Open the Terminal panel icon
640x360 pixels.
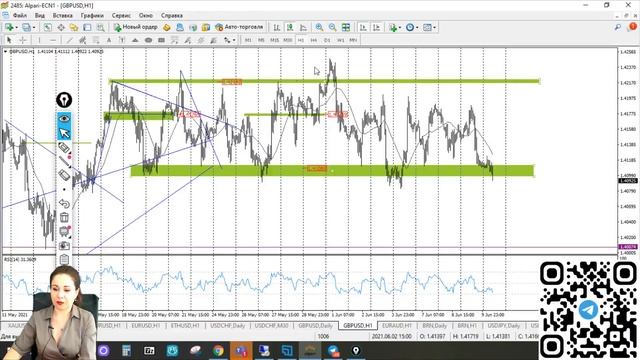(x=87, y=27)
